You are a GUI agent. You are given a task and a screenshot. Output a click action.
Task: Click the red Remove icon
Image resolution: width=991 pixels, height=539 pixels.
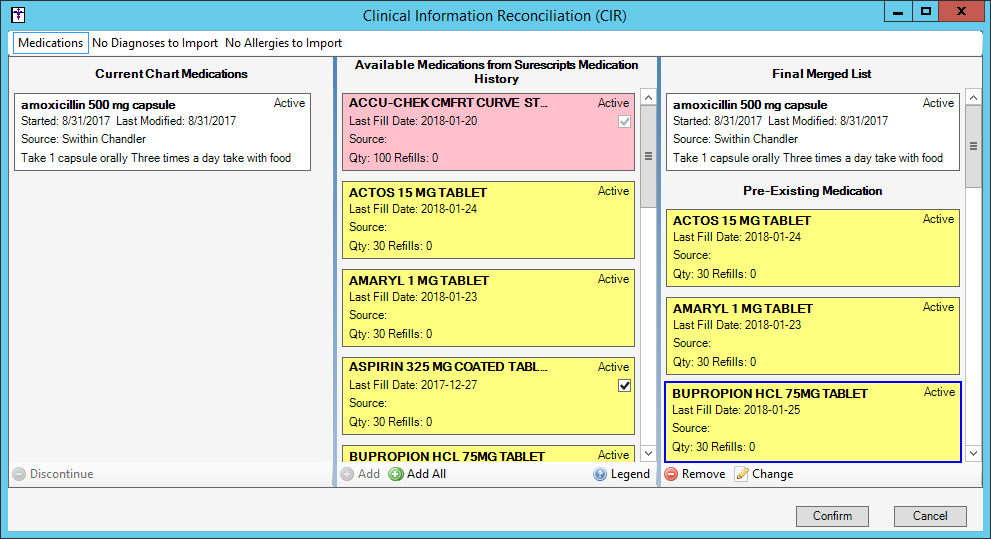coord(671,474)
